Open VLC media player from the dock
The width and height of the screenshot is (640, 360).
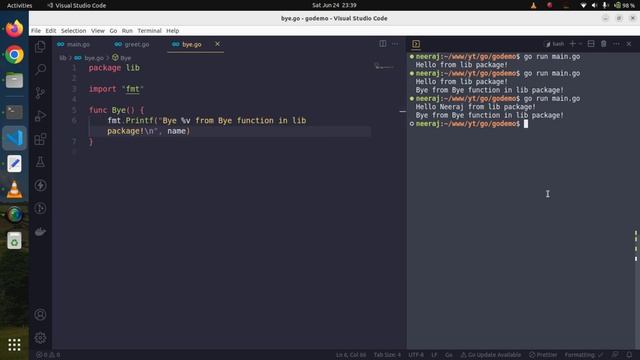click(14, 189)
